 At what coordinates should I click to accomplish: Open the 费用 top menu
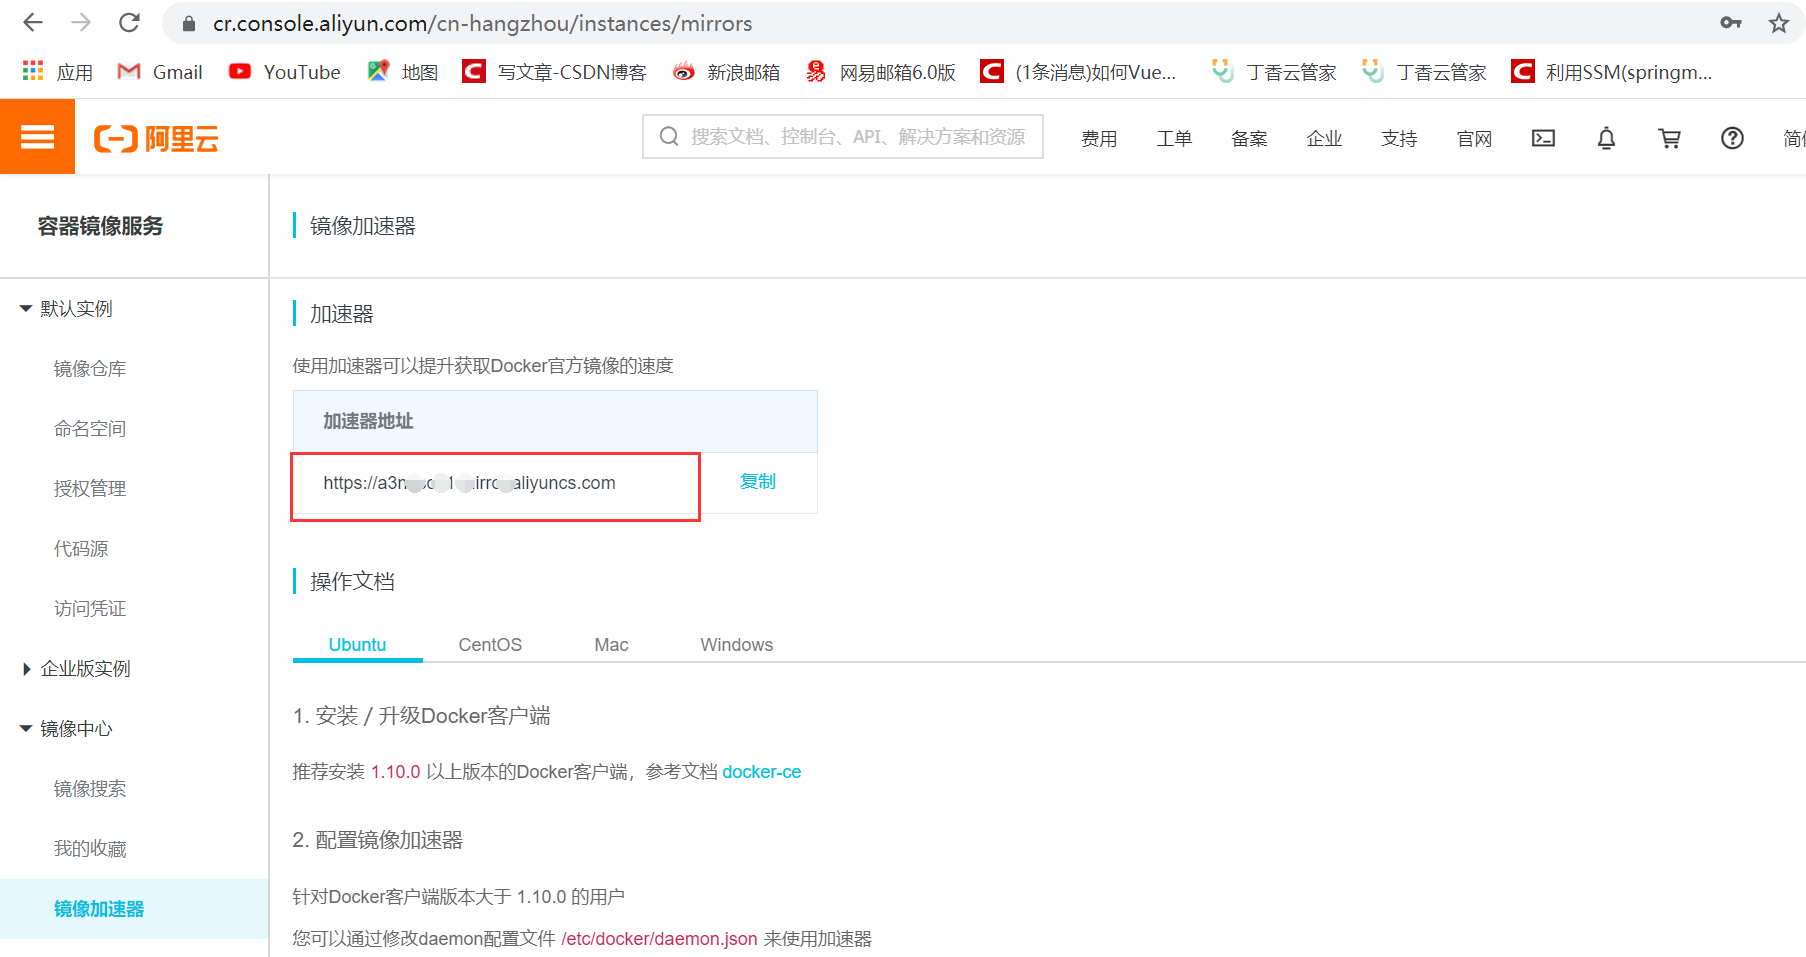coord(1099,138)
